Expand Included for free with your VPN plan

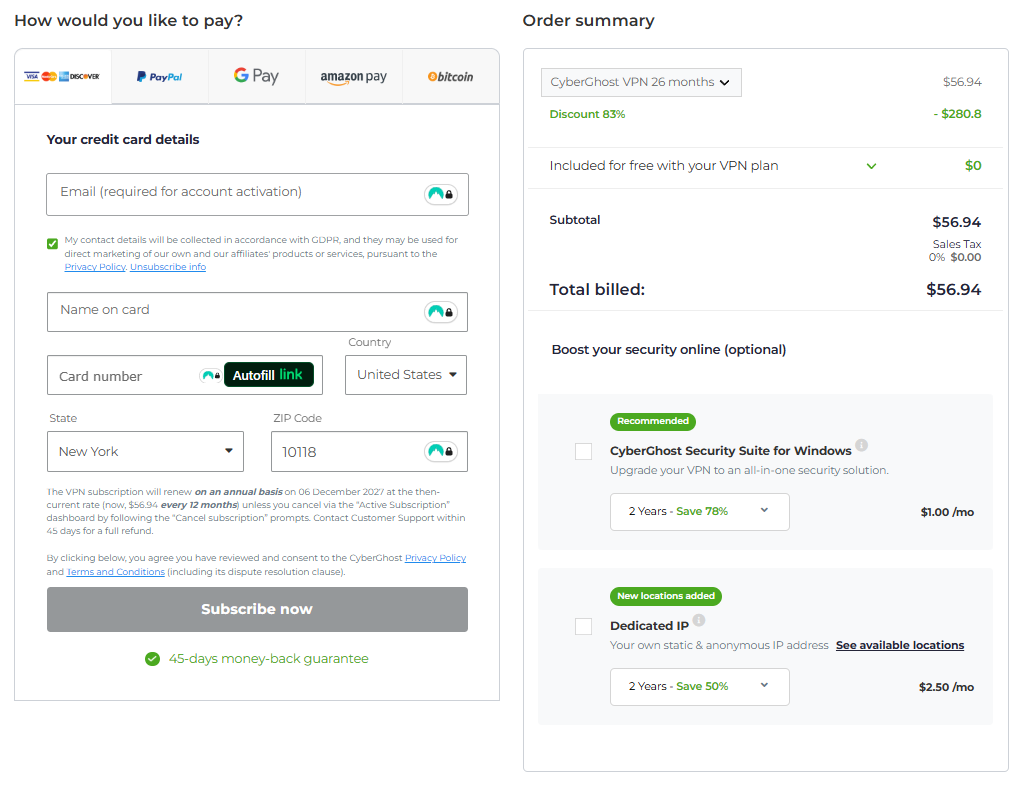[871, 166]
